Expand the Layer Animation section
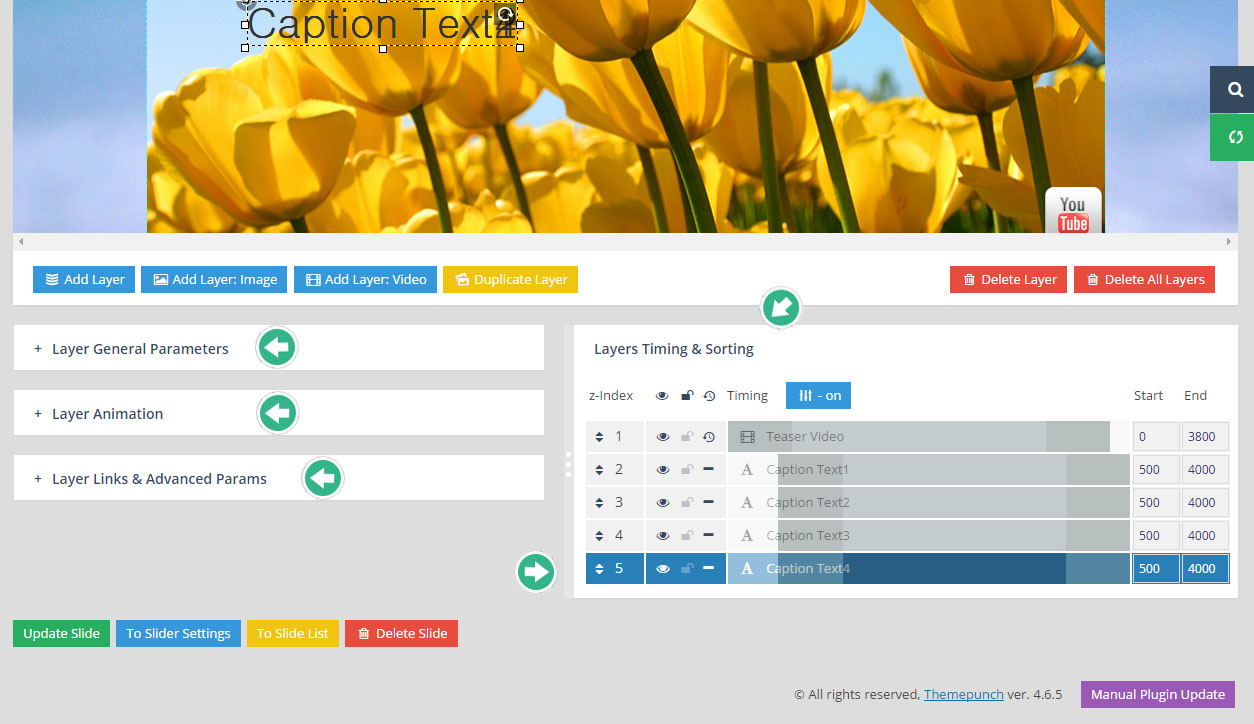Viewport: 1254px width, 724px height. click(107, 414)
